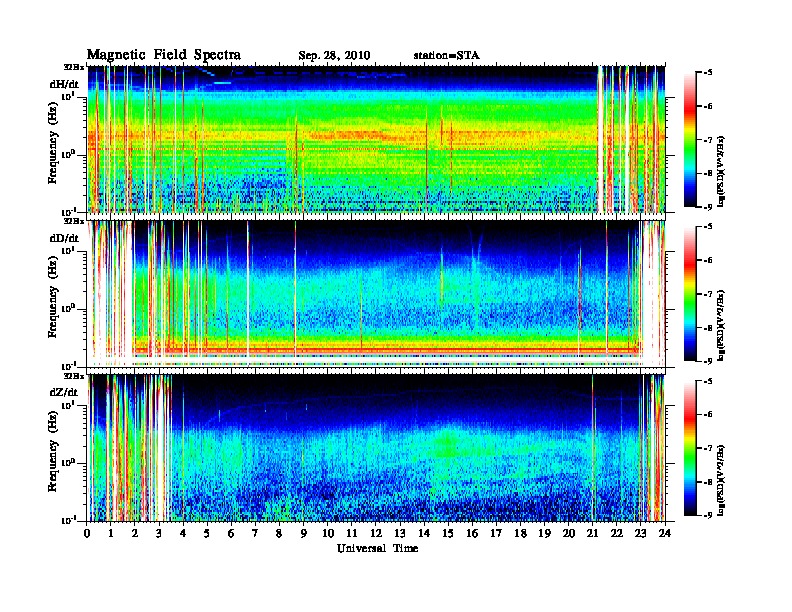Click the "10" hour tick label

328,533
